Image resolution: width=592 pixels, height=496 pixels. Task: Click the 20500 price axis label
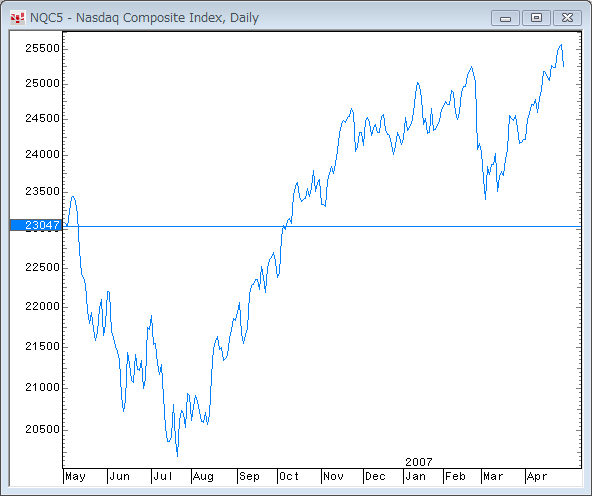tap(43, 429)
